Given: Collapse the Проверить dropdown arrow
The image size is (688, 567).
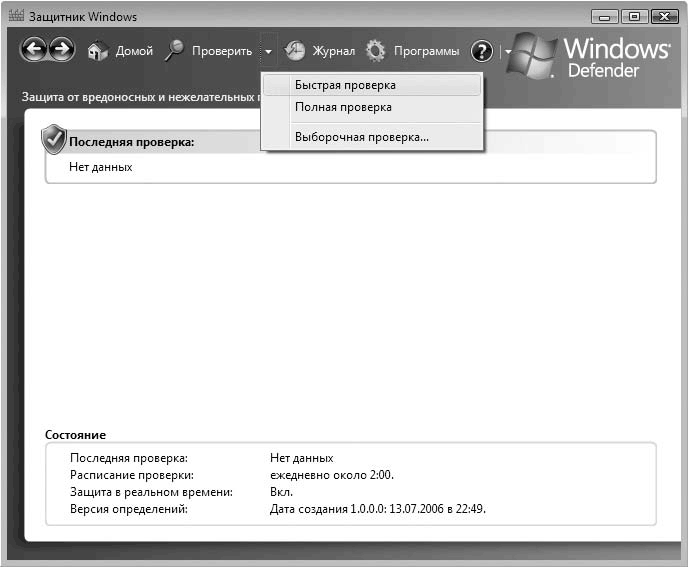Looking at the screenshot, I should tap(268, 51).
